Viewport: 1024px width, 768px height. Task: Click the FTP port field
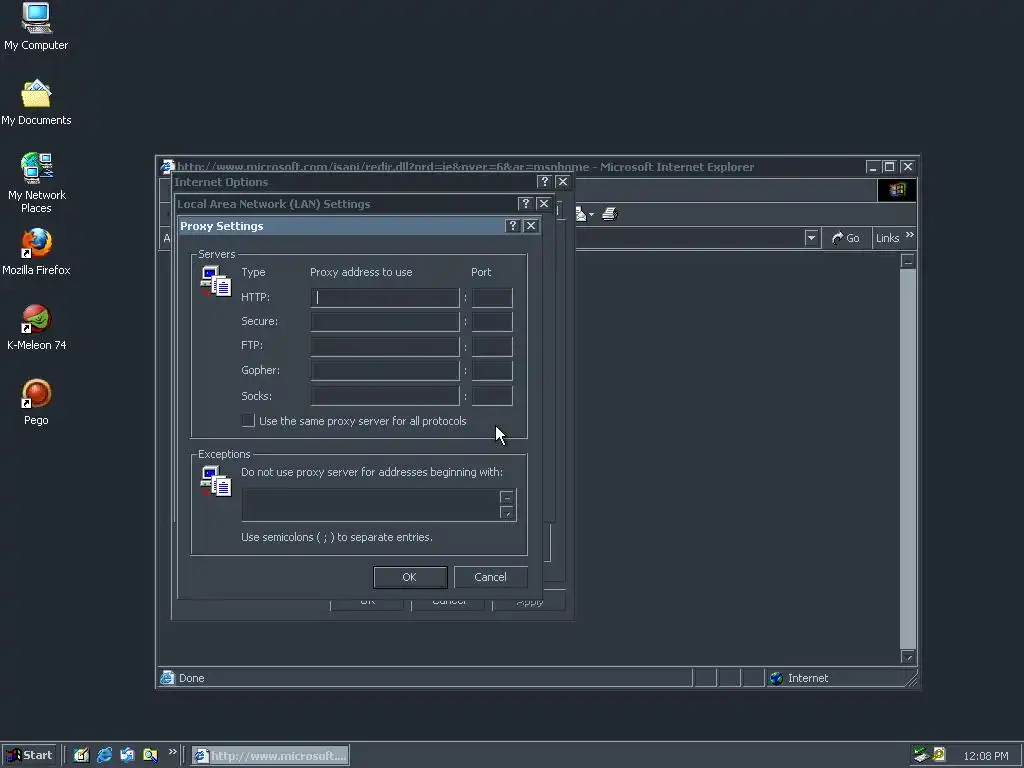(492, 346)
